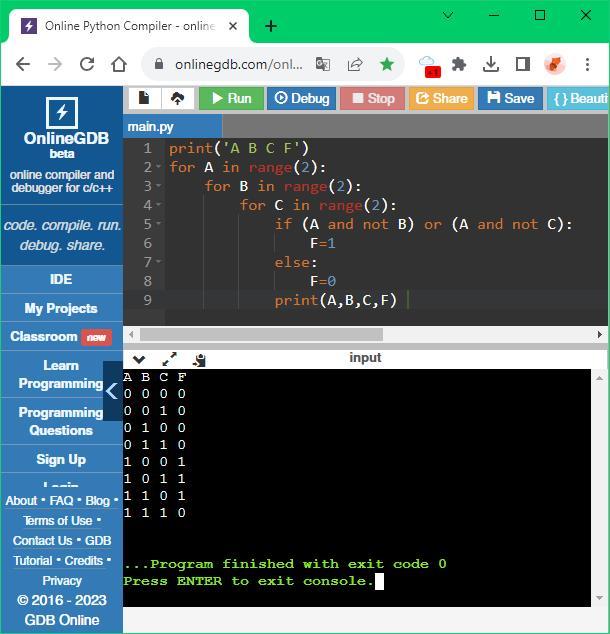
Task: Open the cloud extension with red badge
Action: point(429,66)
